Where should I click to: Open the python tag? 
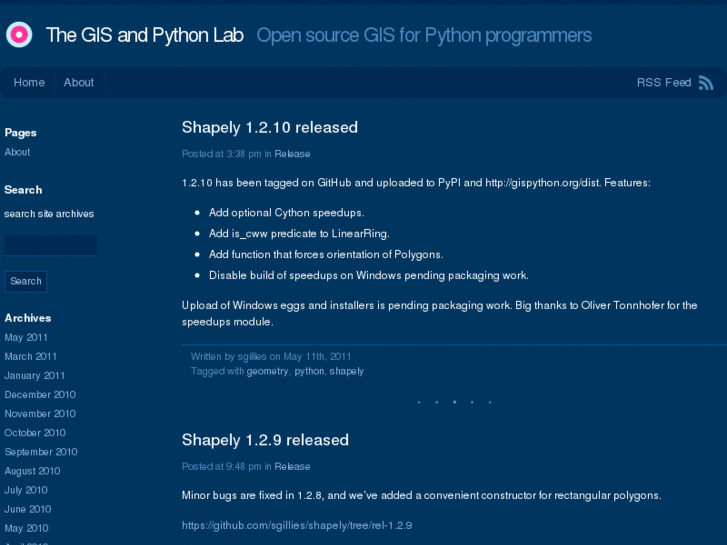click(x=309, y=372)
